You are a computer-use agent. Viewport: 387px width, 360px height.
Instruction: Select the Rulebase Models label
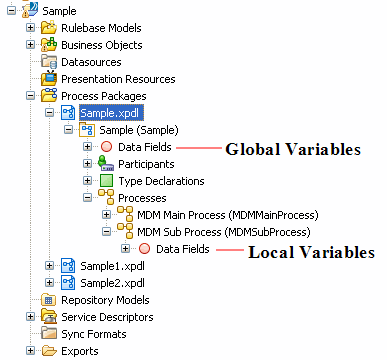coord(101,28)
